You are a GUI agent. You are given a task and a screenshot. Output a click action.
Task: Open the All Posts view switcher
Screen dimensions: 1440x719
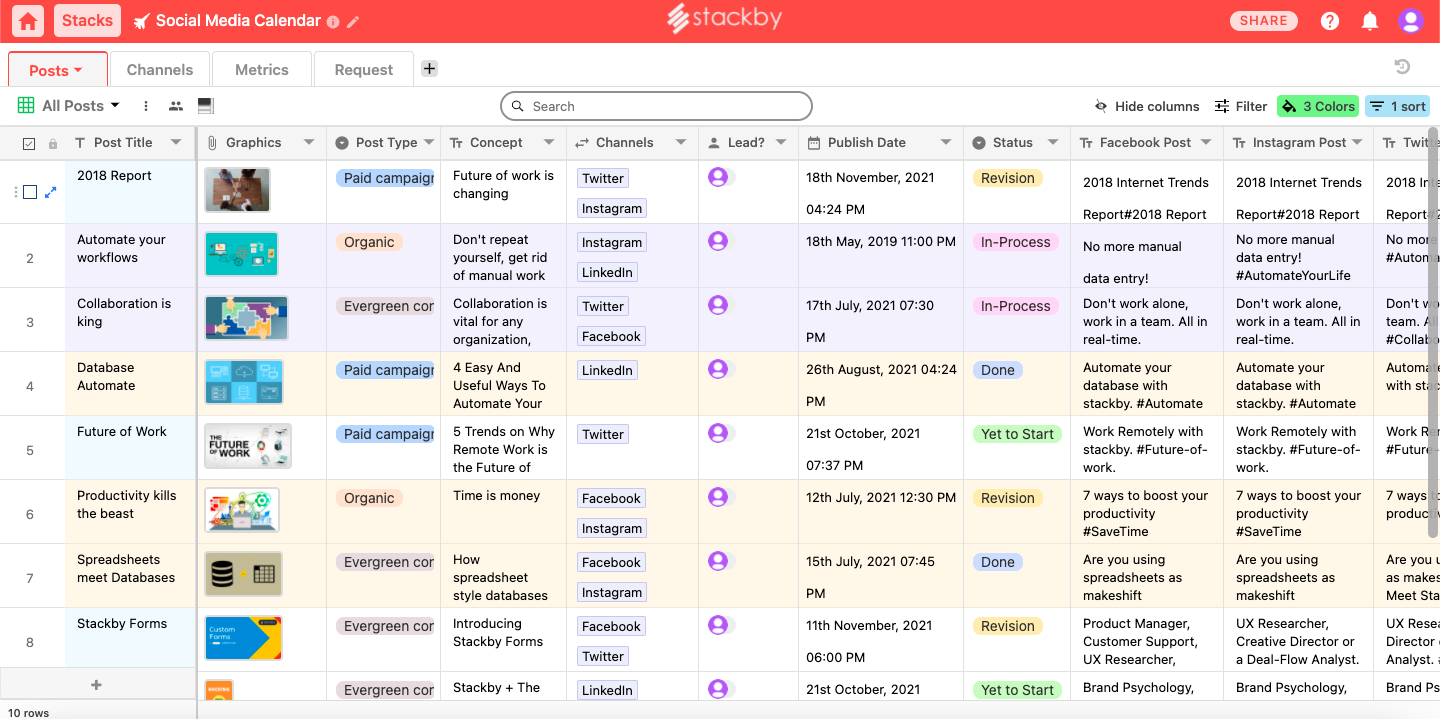coord(68,106)
